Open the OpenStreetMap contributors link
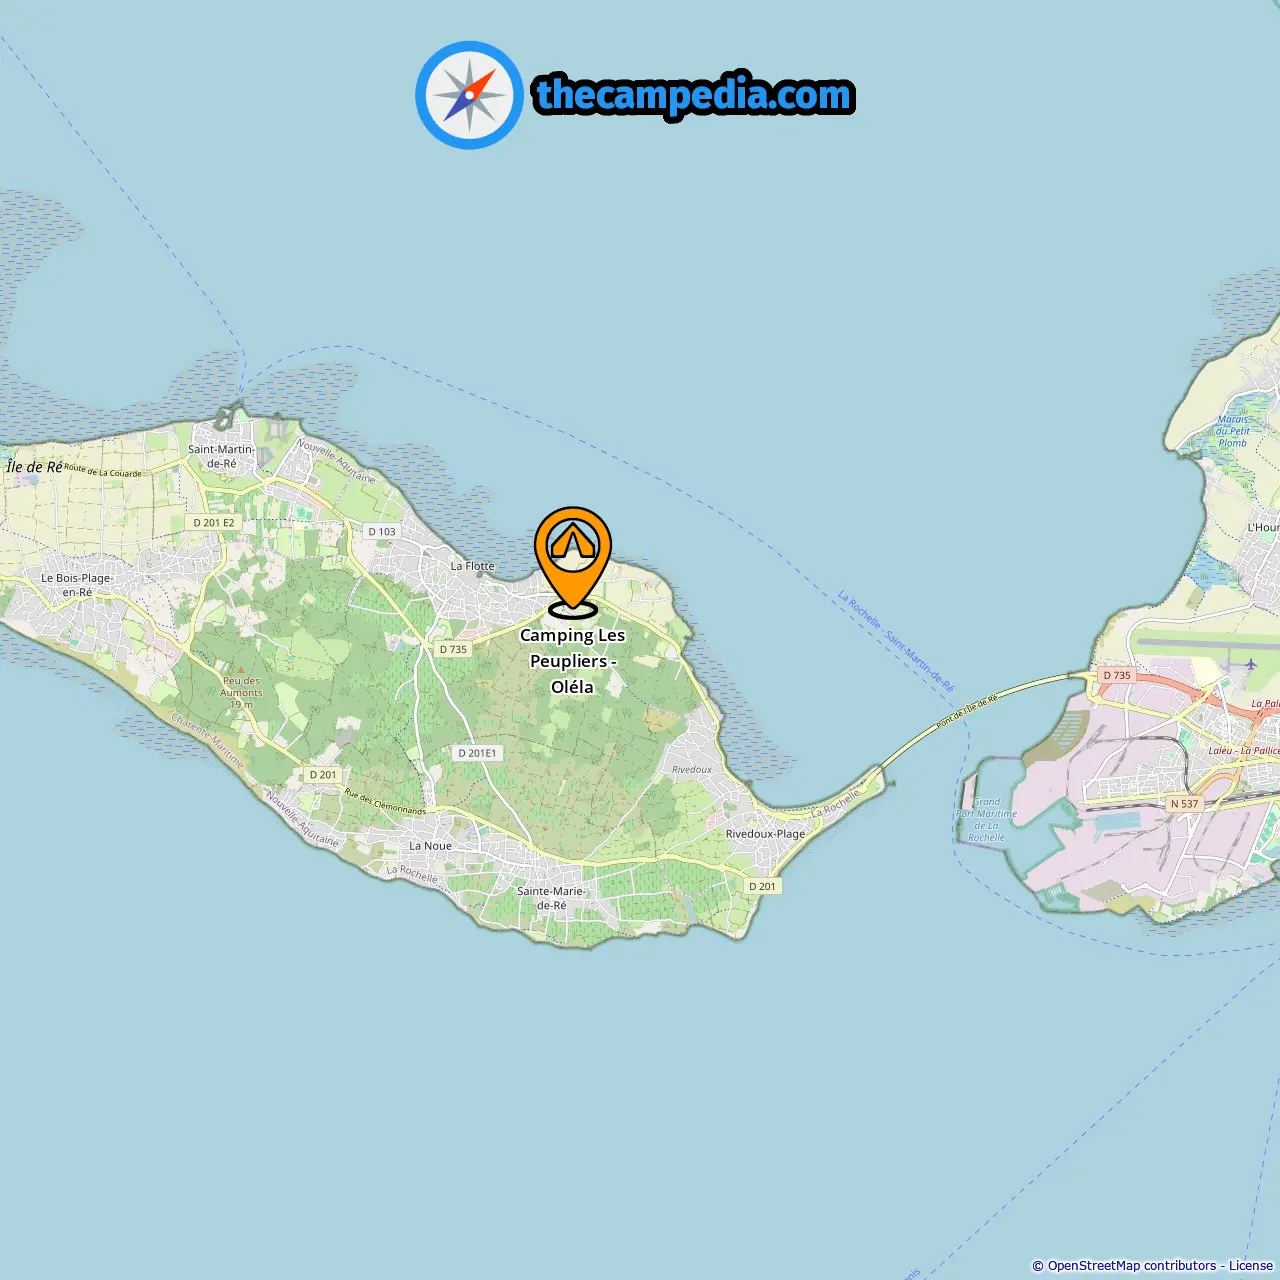Image resolution: width=1280 pixels, height=1280 pixels. point(1132,1266)
